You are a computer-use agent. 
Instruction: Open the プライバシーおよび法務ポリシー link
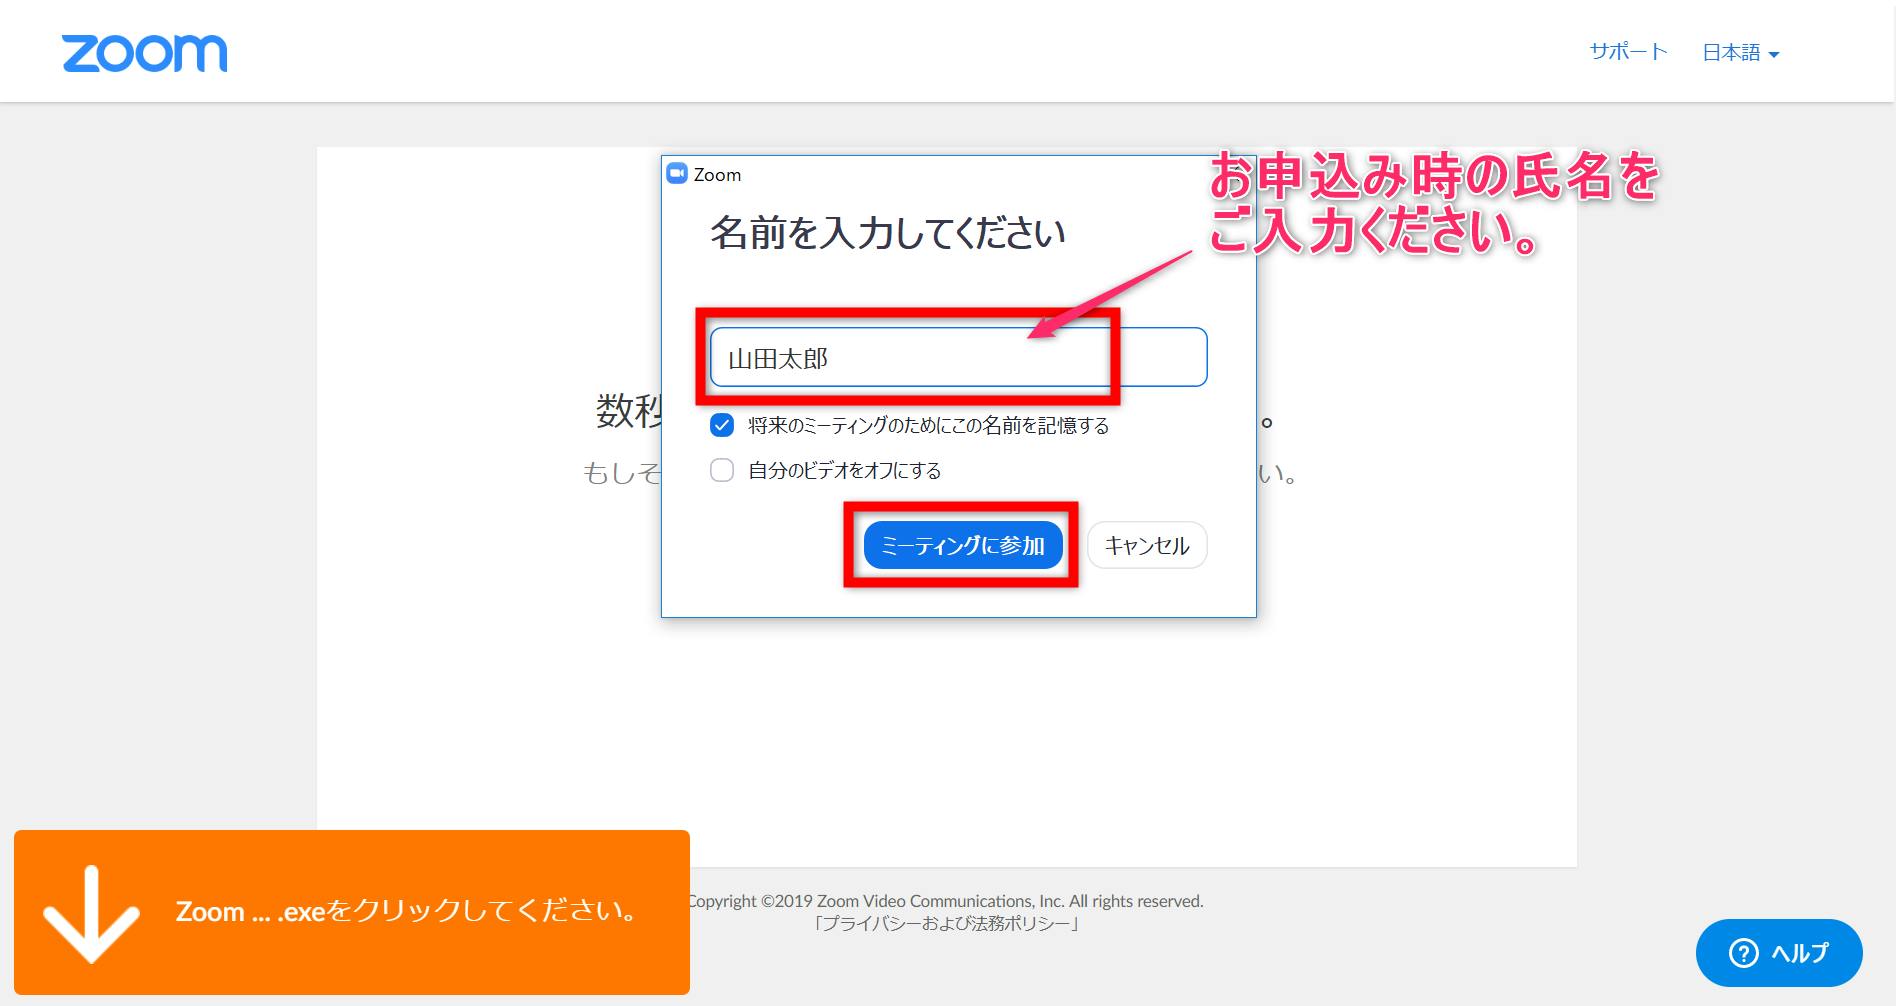tap(946, 924)
